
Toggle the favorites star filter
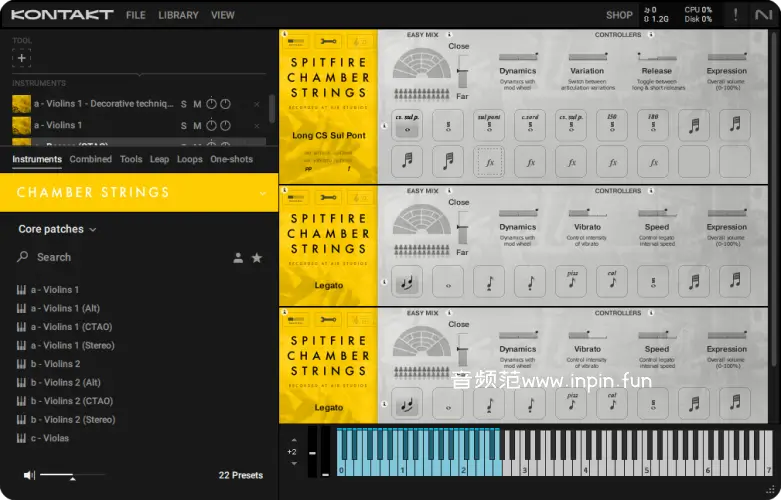tap(257, 257)
